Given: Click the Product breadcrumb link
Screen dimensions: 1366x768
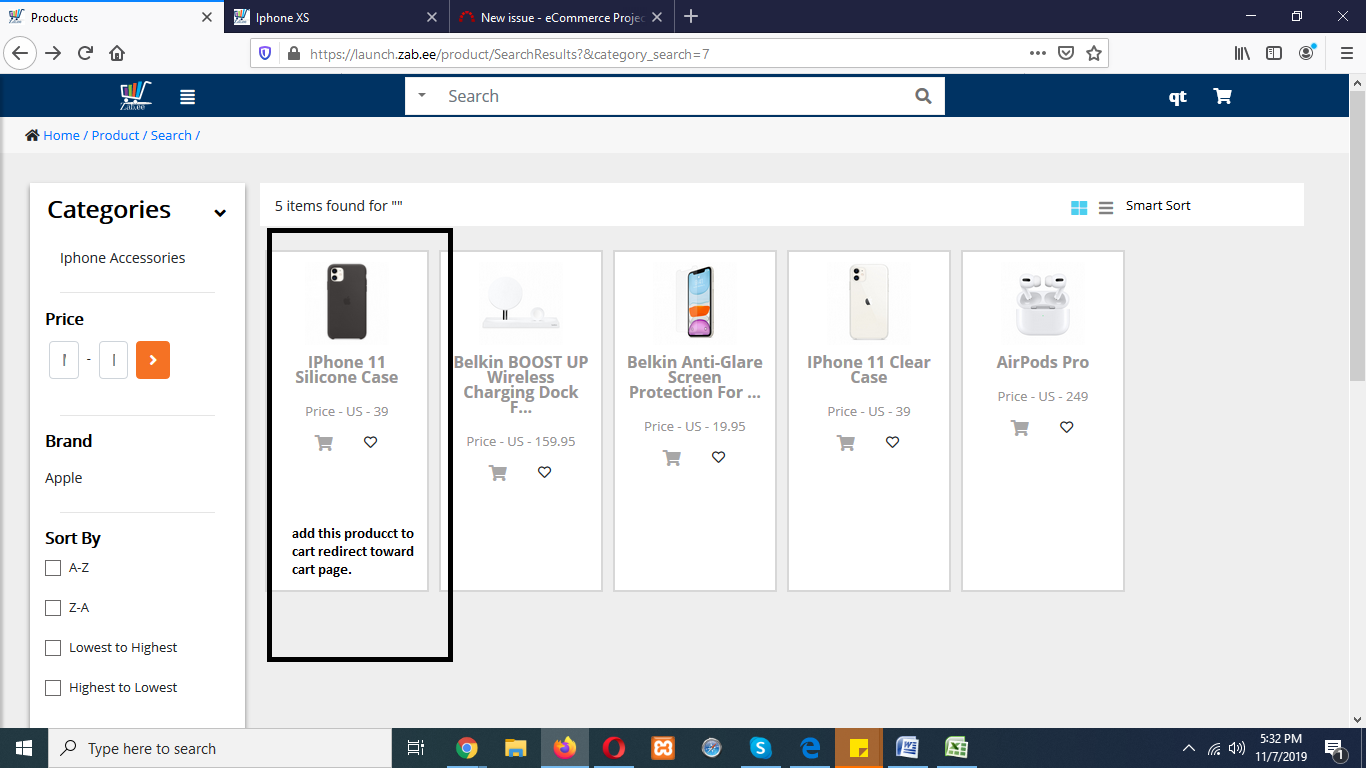Looking at the screenshot, I should click(115, 135).
